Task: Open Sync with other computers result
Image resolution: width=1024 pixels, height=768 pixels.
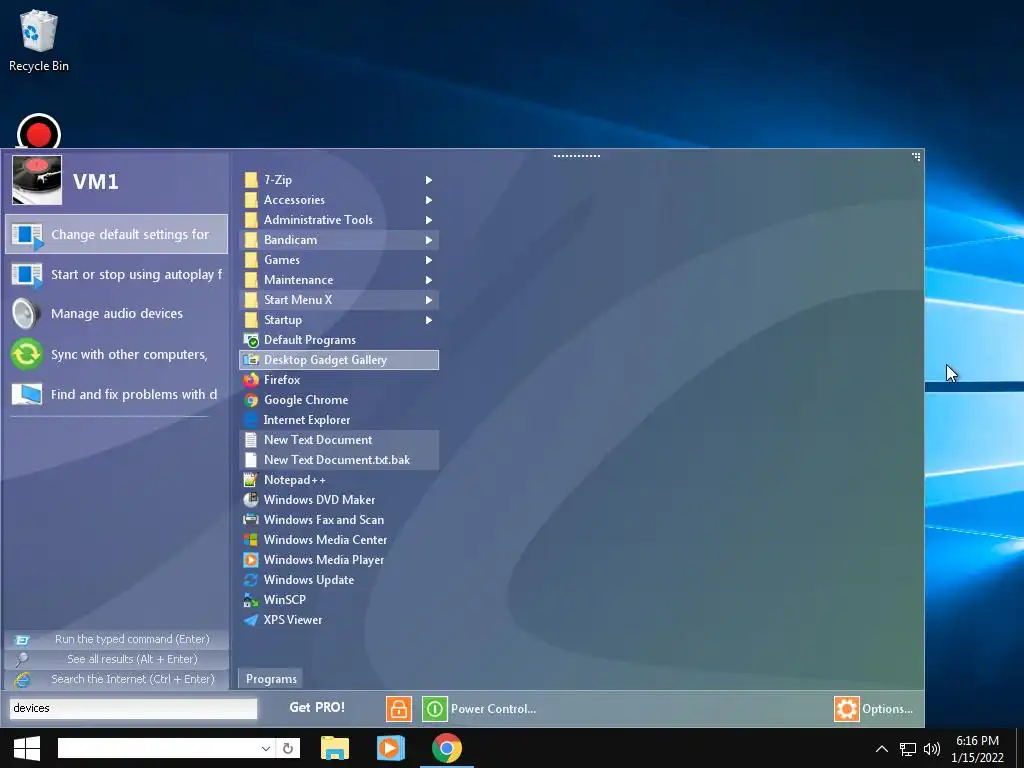Action: pyautogui.click(x=116, y=354)
